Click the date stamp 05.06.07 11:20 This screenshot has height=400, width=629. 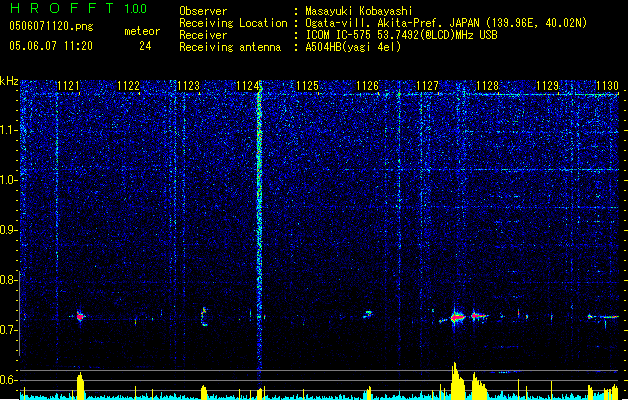[51, 46]
